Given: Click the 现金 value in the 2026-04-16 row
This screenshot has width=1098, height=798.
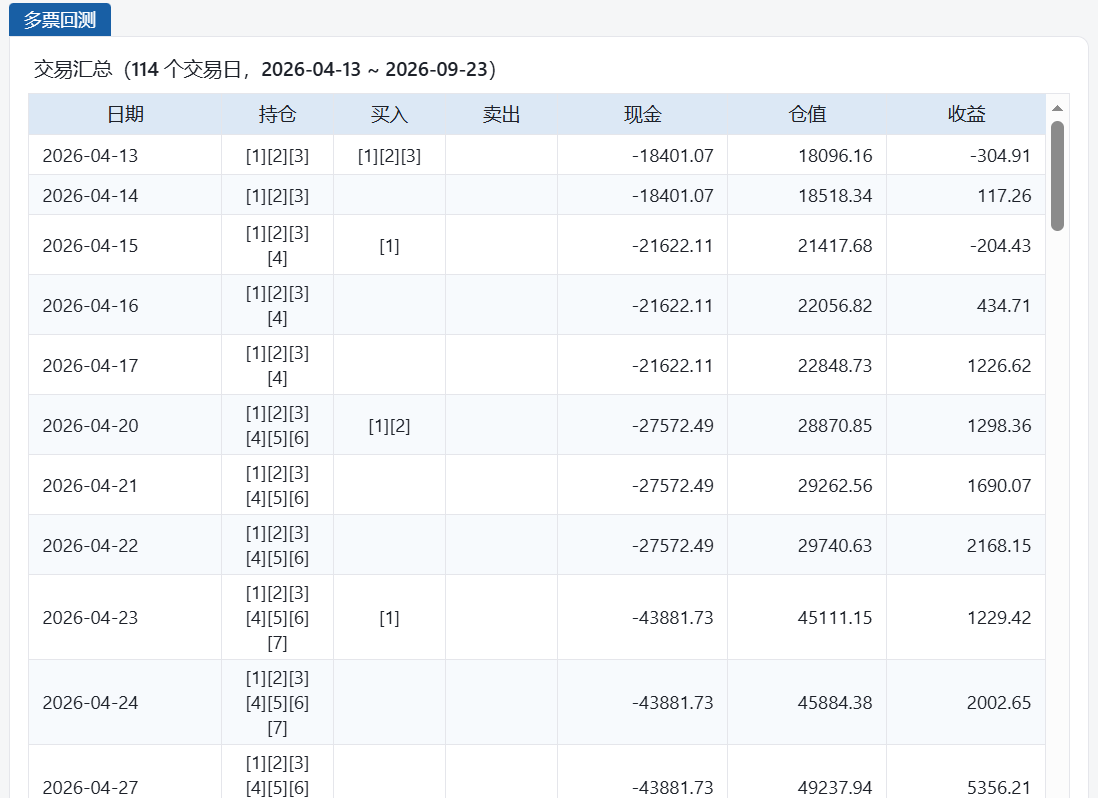Looking at the screenshot, I should coord(672,305).
